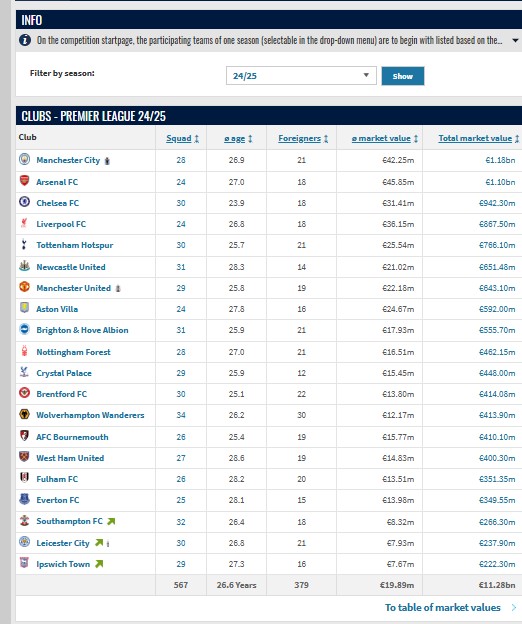522x624 pixels.
Task: Open the West Ham United club link
Action: pos(70,458)
